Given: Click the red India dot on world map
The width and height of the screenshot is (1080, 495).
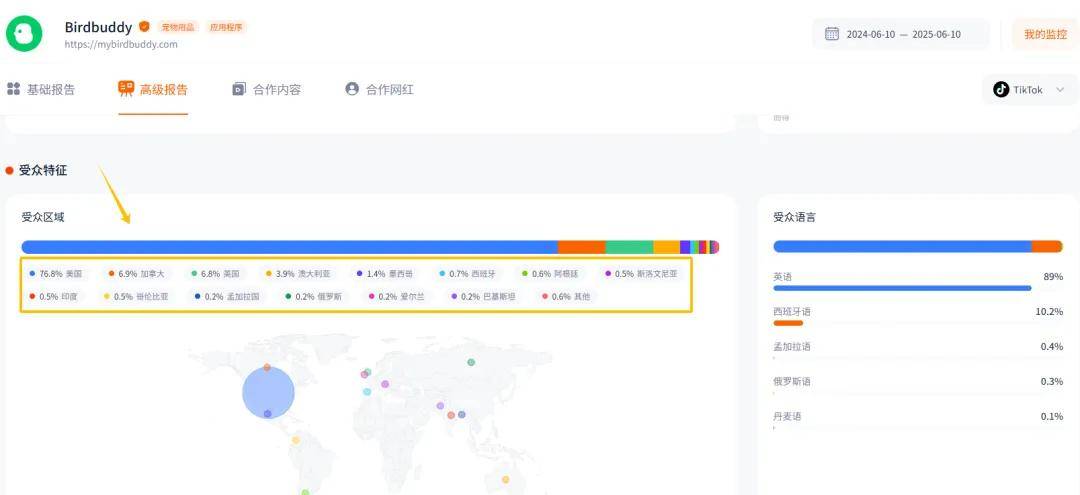Looking at the screenshot, I should tap(450, 415).
